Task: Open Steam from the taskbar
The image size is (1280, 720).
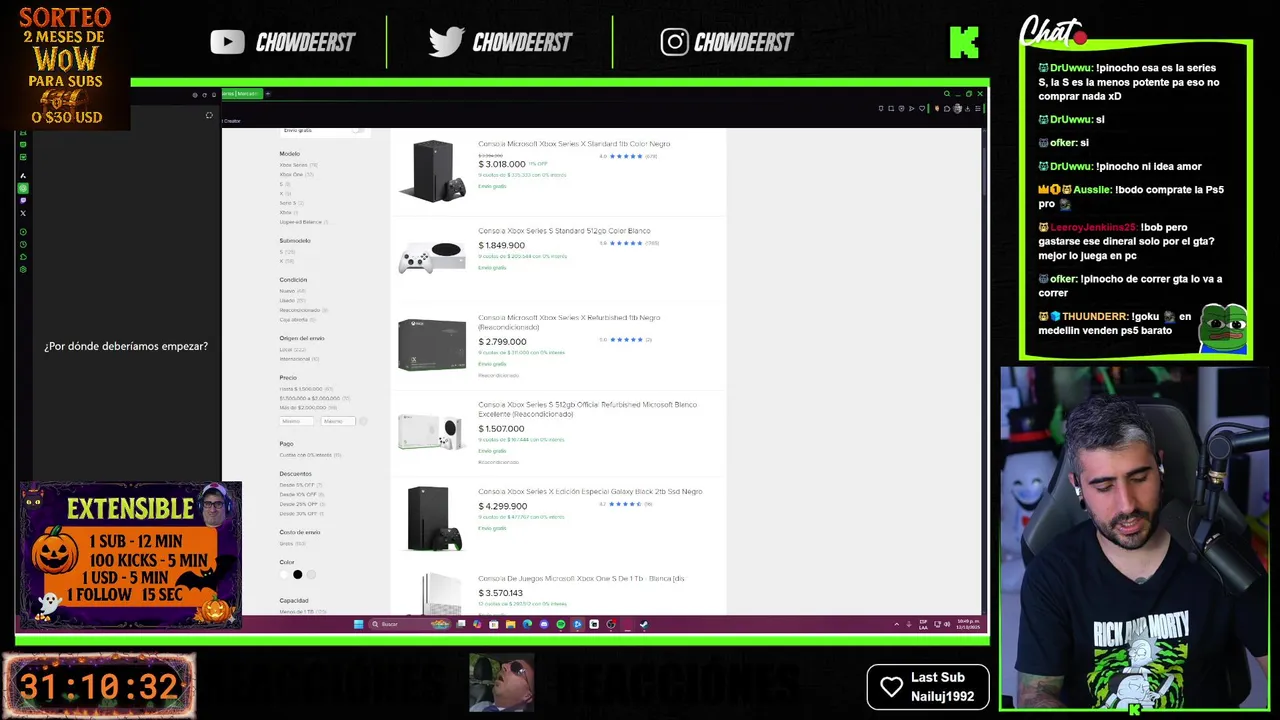Action: [643, 624]
